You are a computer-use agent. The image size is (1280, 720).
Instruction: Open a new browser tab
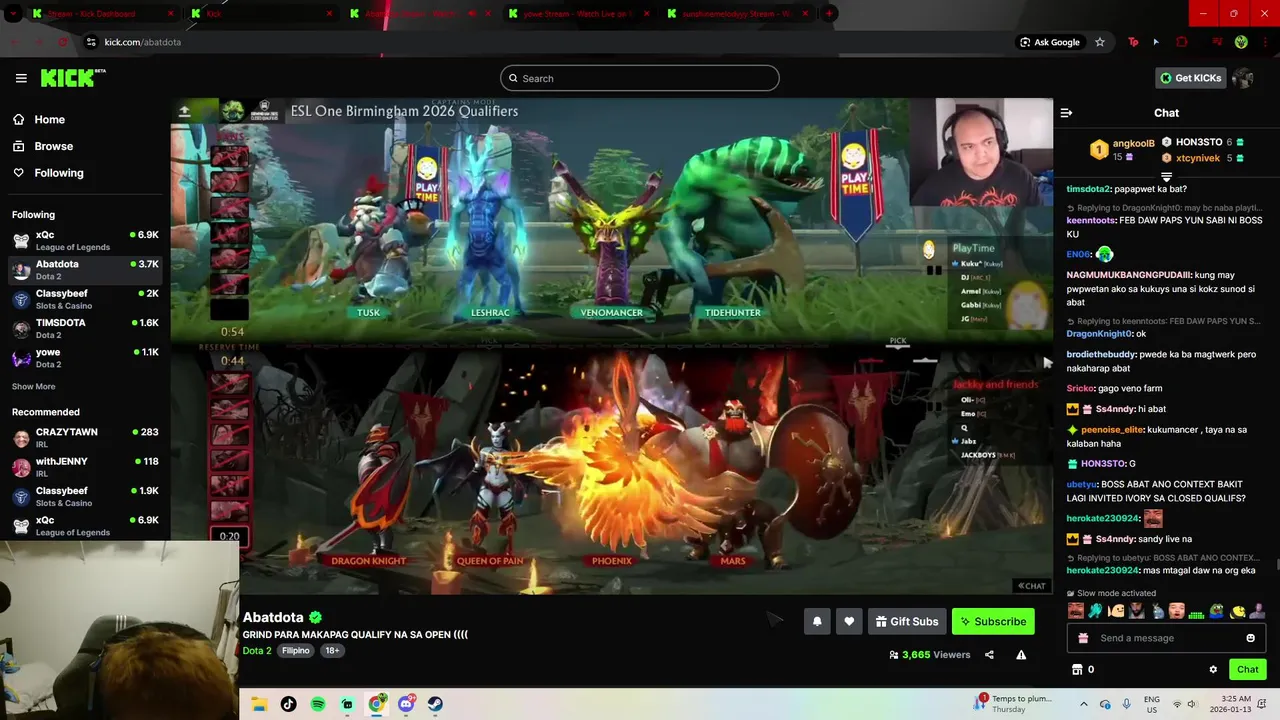tap(829, 14)
